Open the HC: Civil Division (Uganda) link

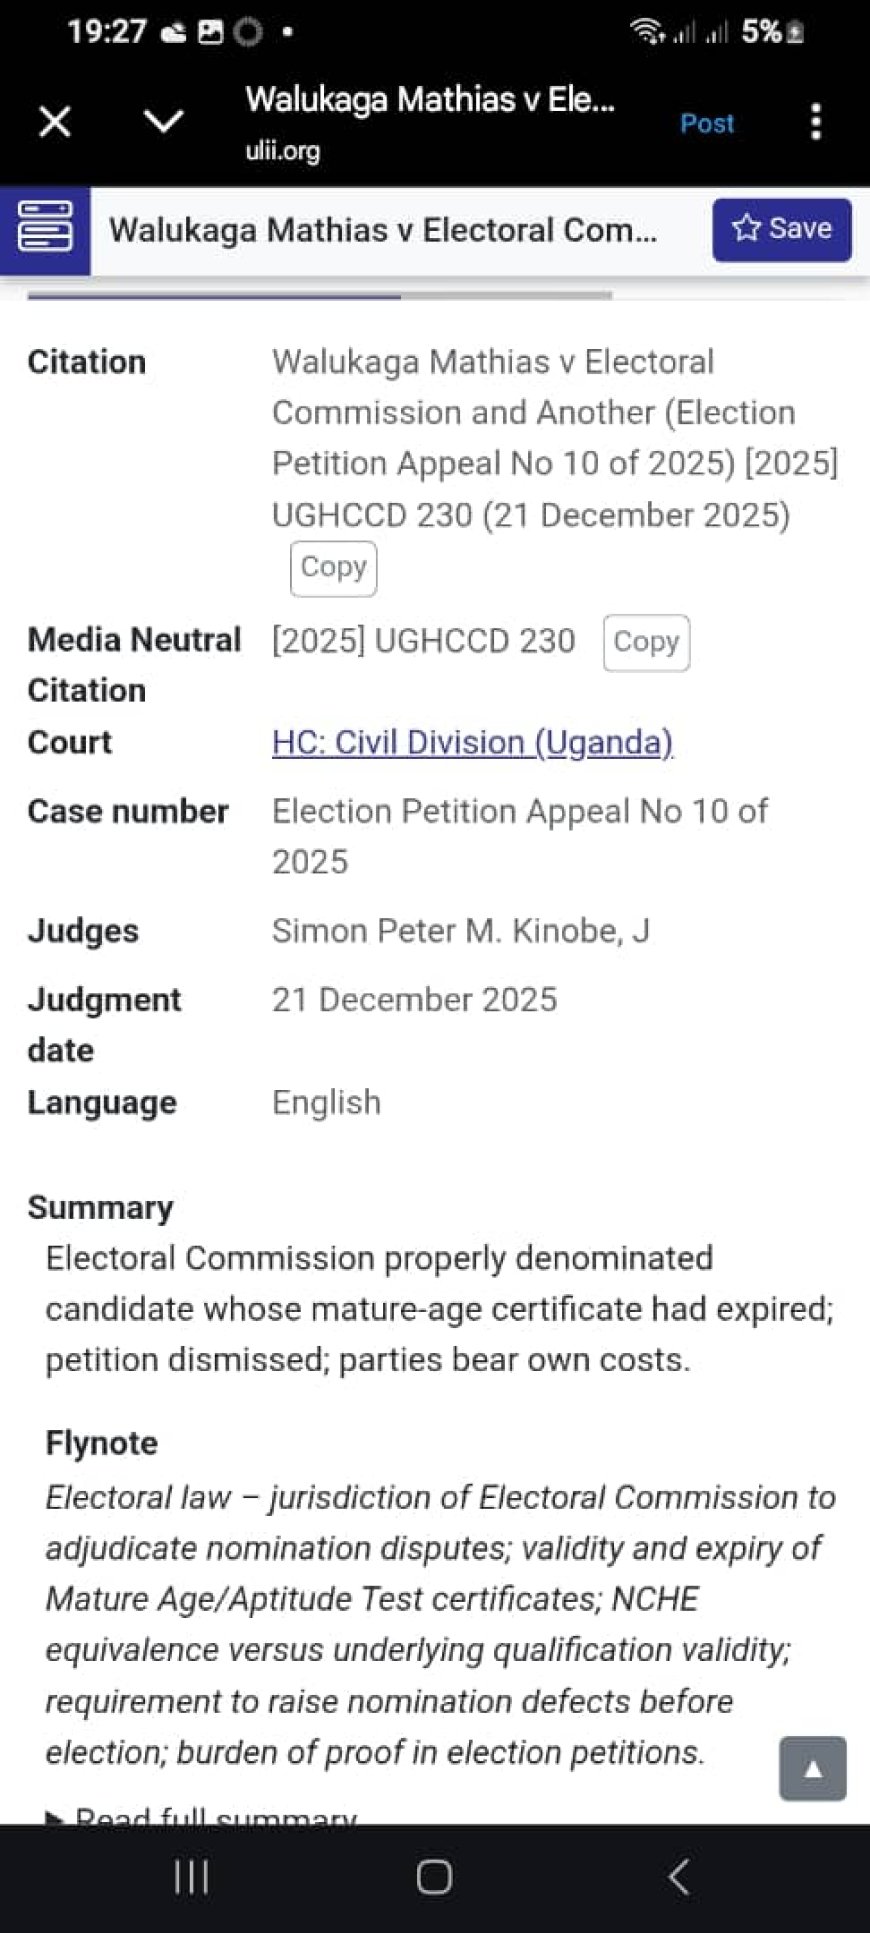click(472, 743)
